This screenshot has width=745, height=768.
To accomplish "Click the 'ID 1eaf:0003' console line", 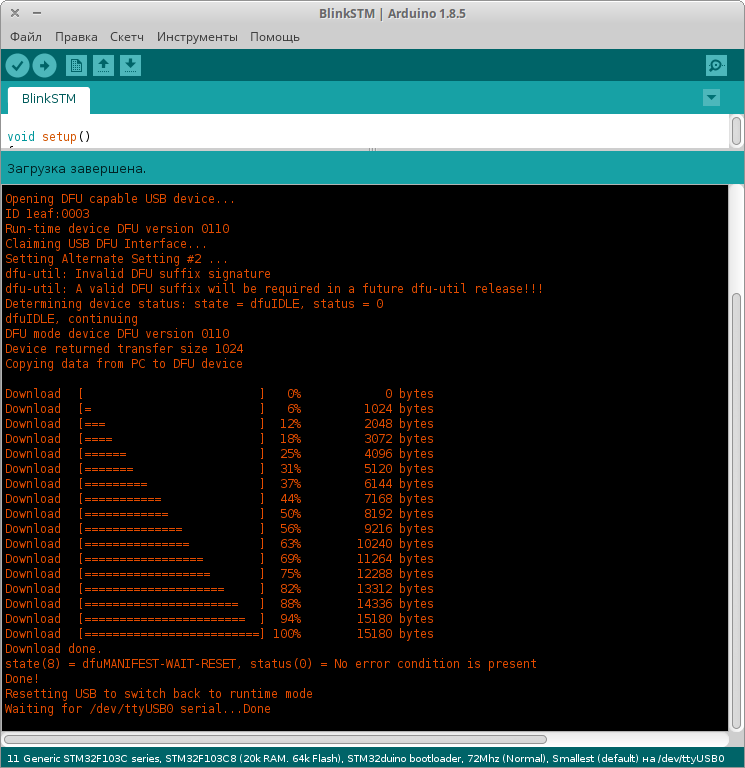I will pyautogui.click(x=48, y=214).
